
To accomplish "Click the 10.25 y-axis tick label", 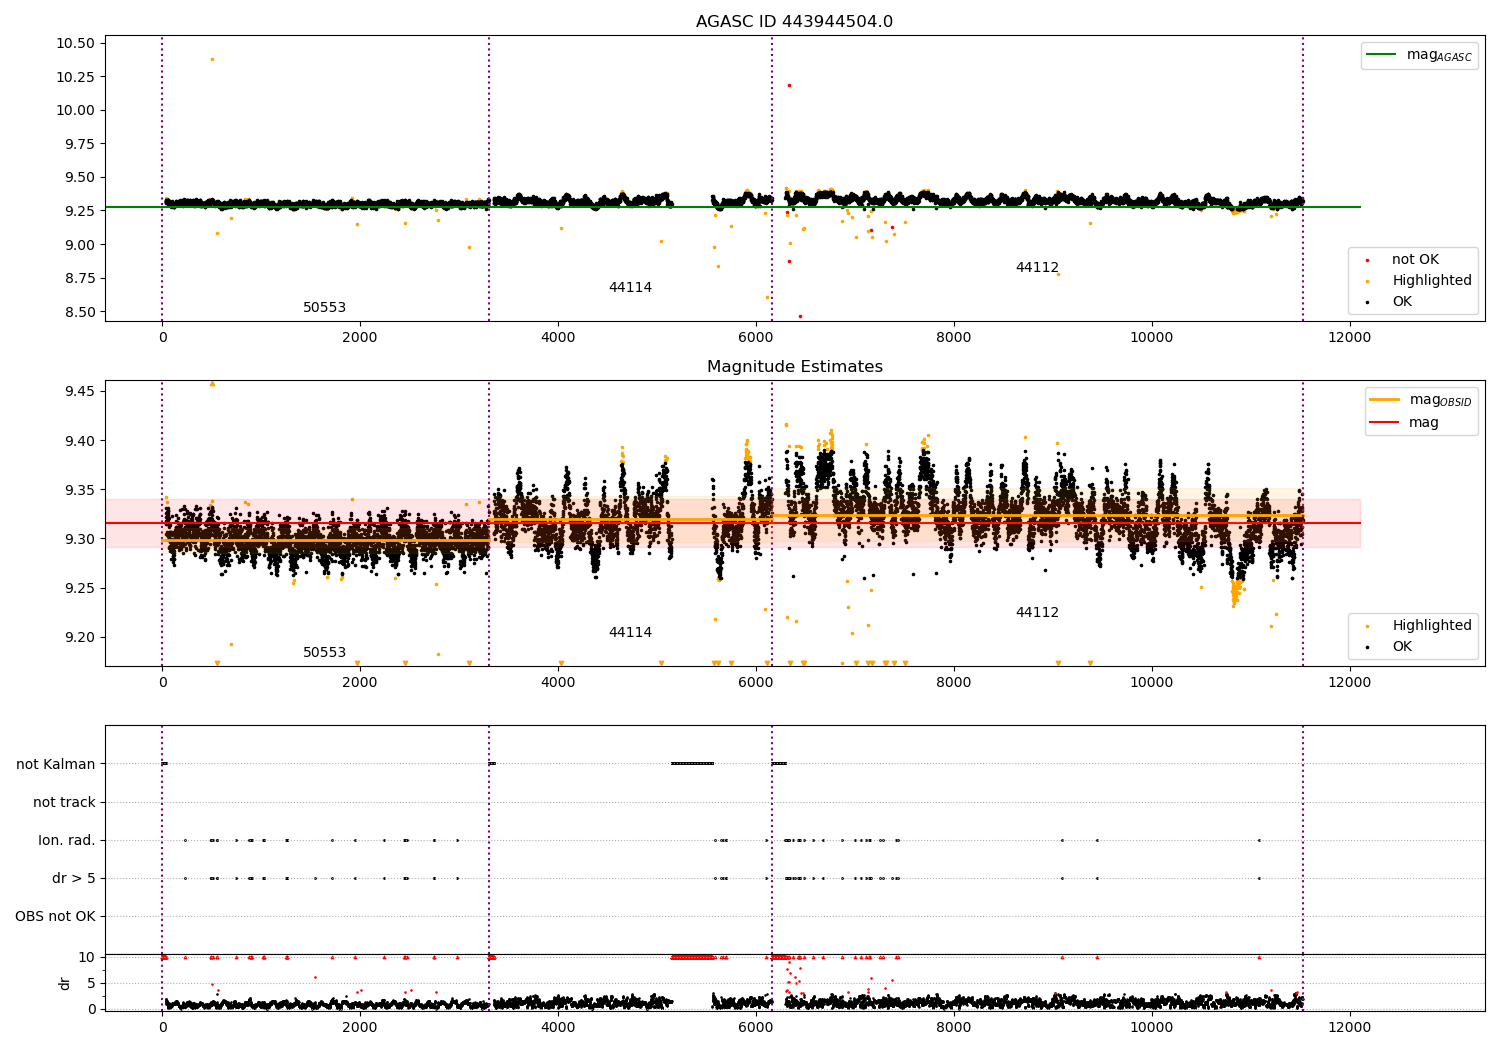I will [x=75, y=77].
